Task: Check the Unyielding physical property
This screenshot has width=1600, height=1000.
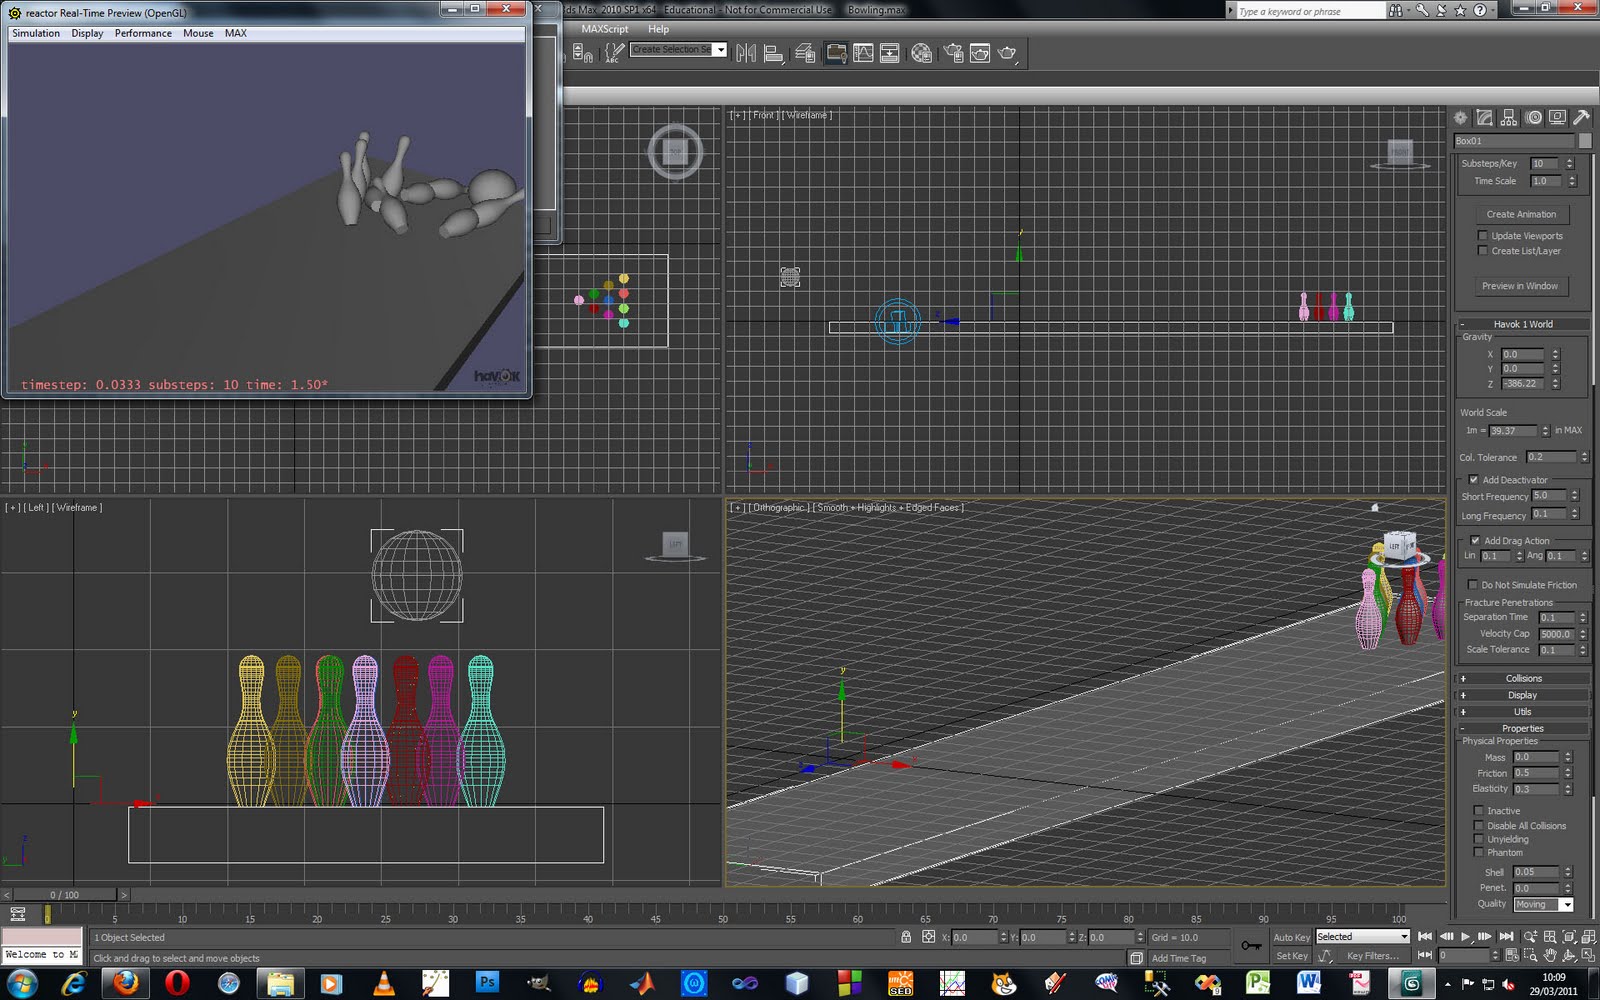Action: point(1479,839)
